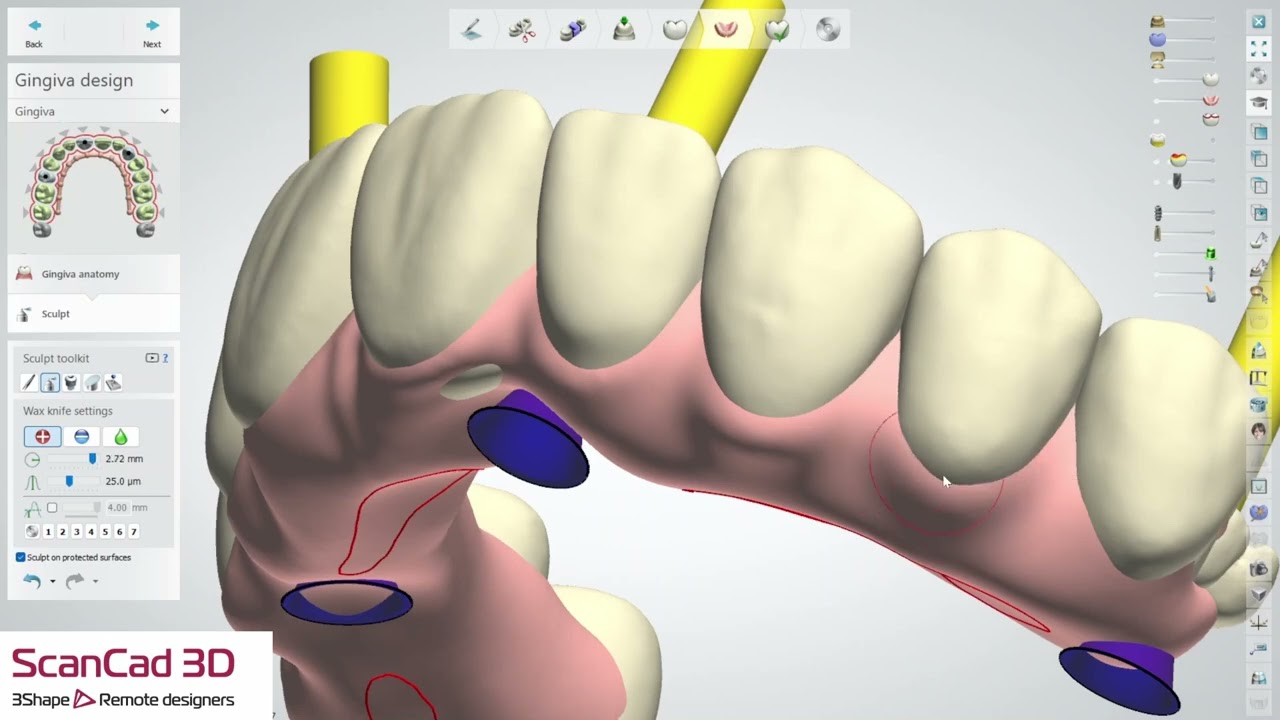Image resolution: width=1280 pixels, height=720 pixels.
Task: Redo the sculpt action
Action: tap(75, 581)
